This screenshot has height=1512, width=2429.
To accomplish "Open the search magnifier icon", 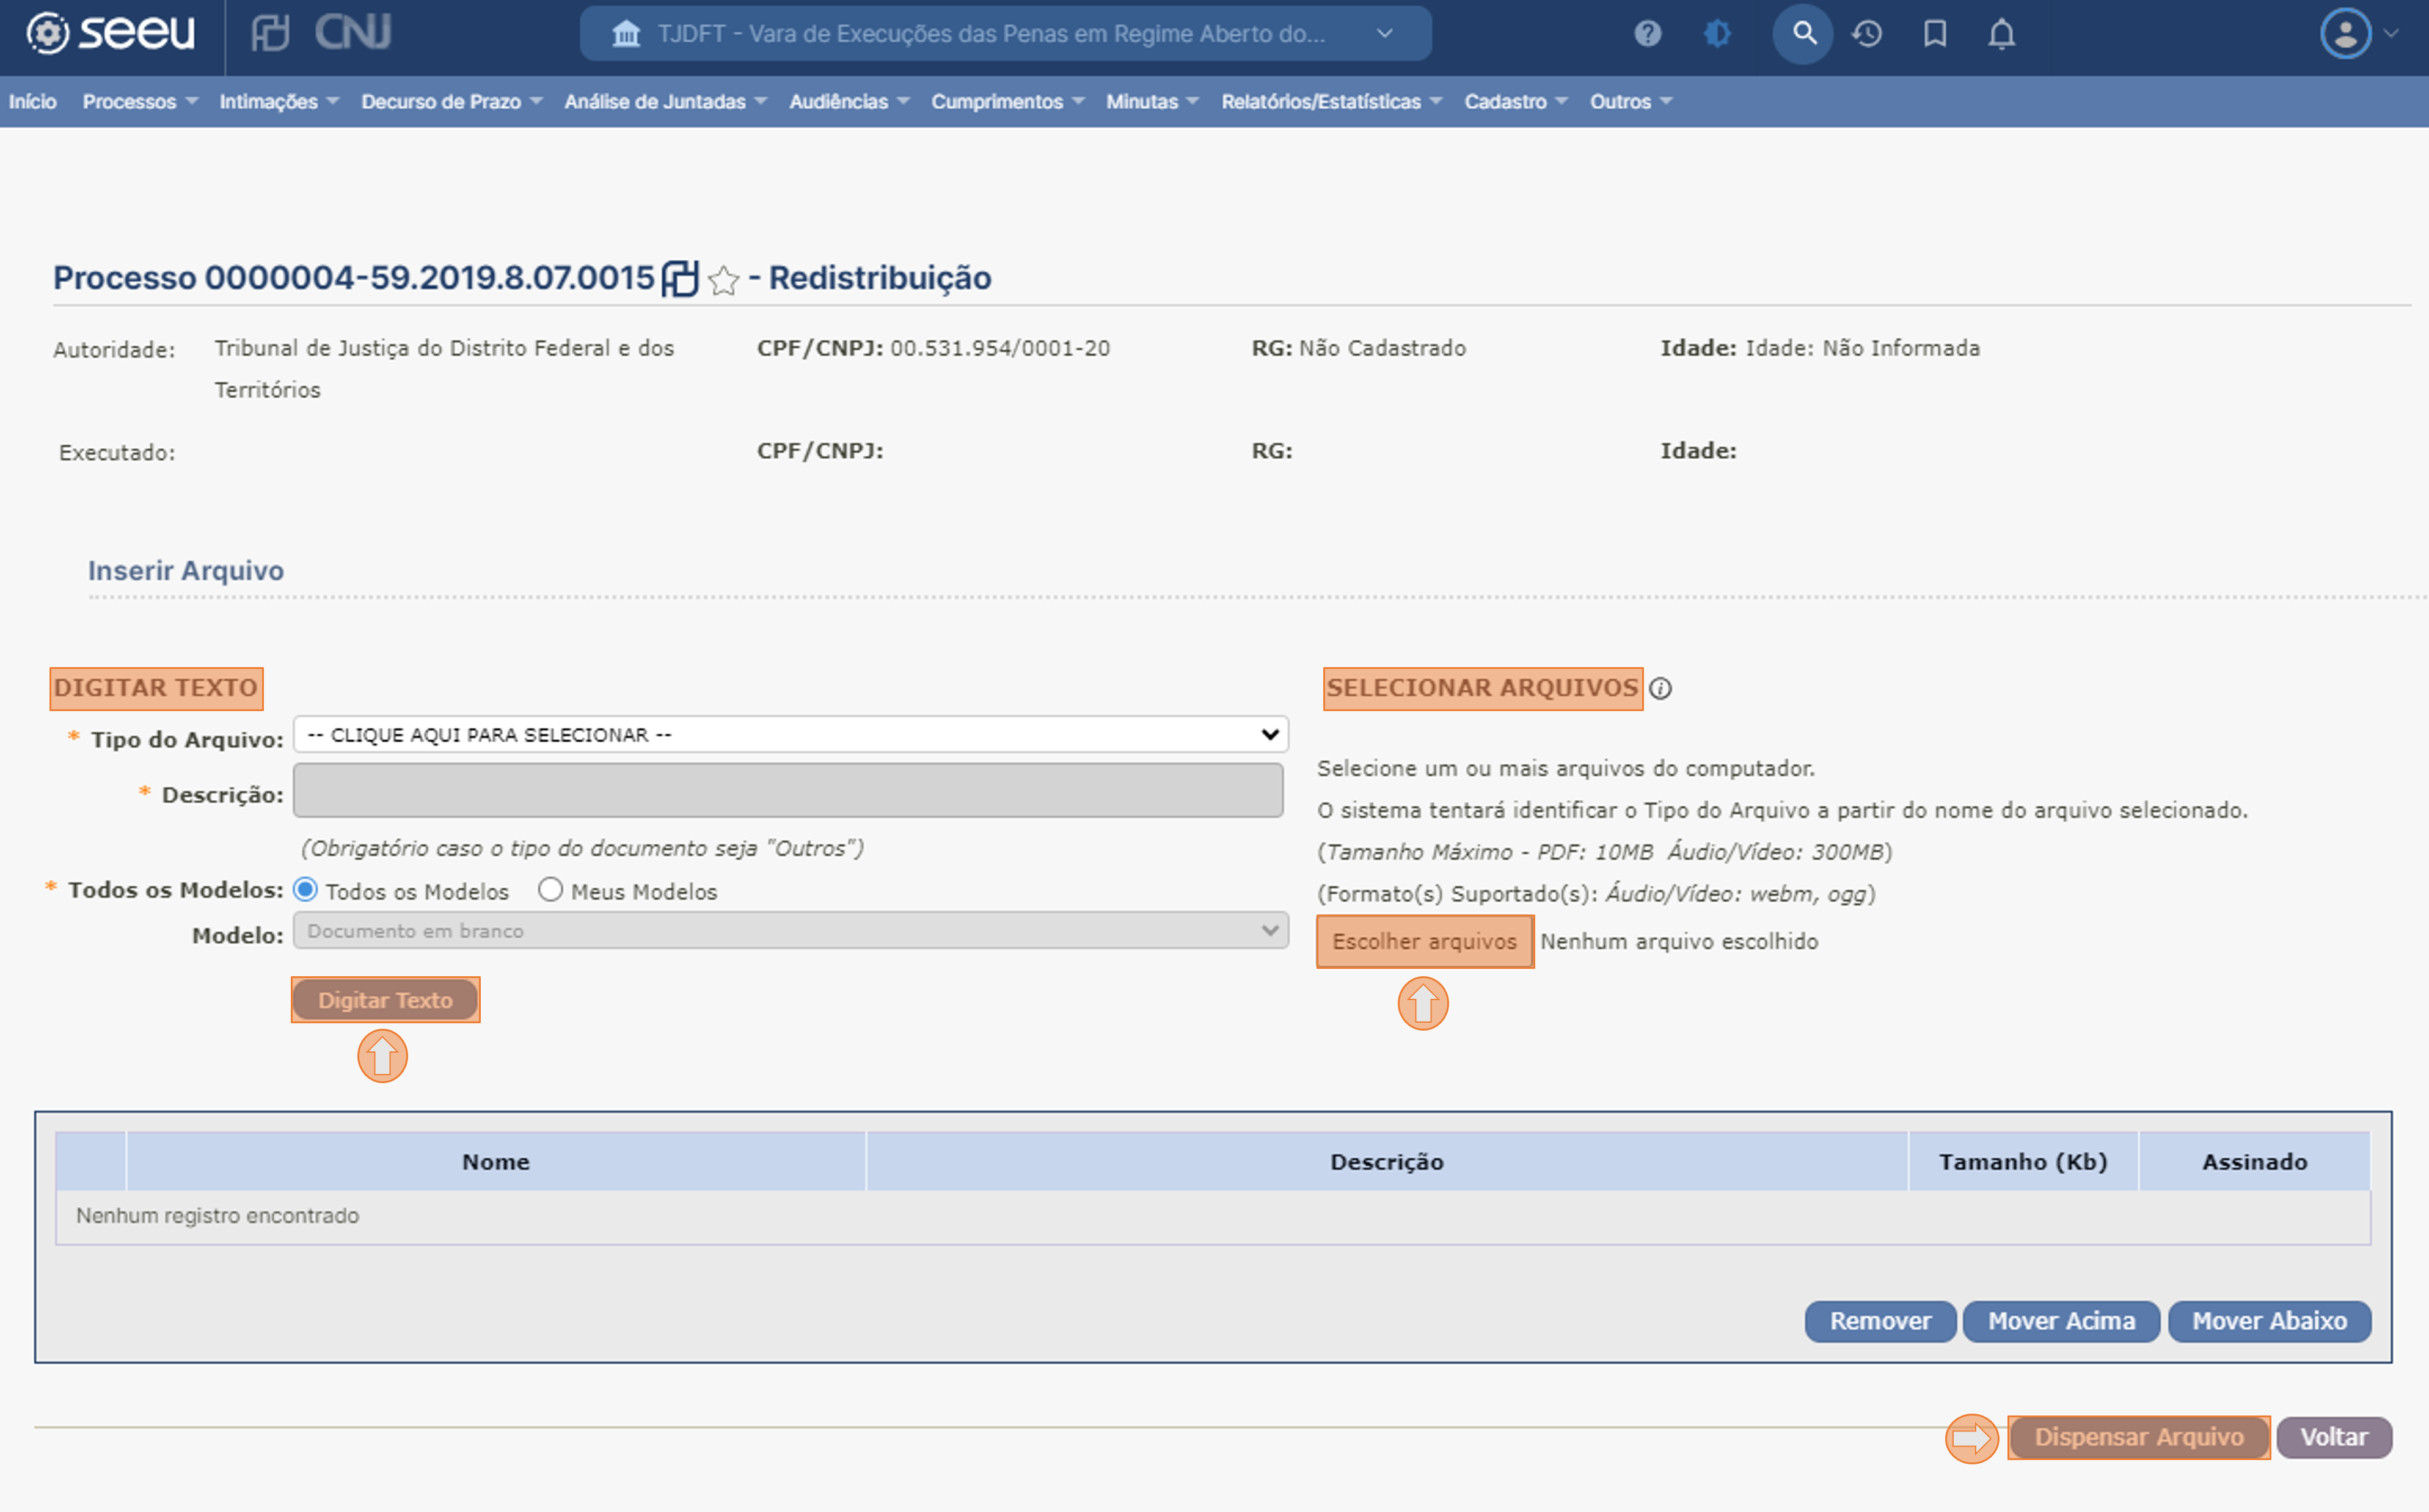I will point(1803,34).
